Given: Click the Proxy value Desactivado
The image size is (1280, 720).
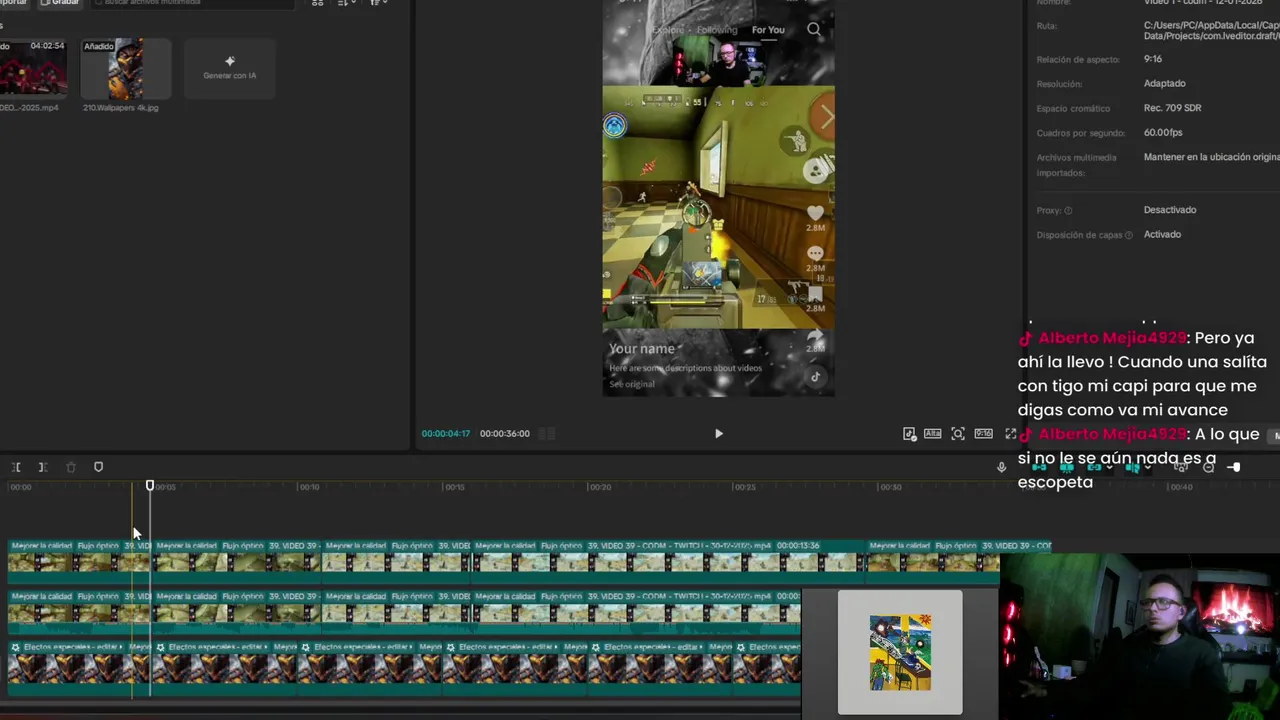Looking at the screenshot, I should tap(1170, 210).
